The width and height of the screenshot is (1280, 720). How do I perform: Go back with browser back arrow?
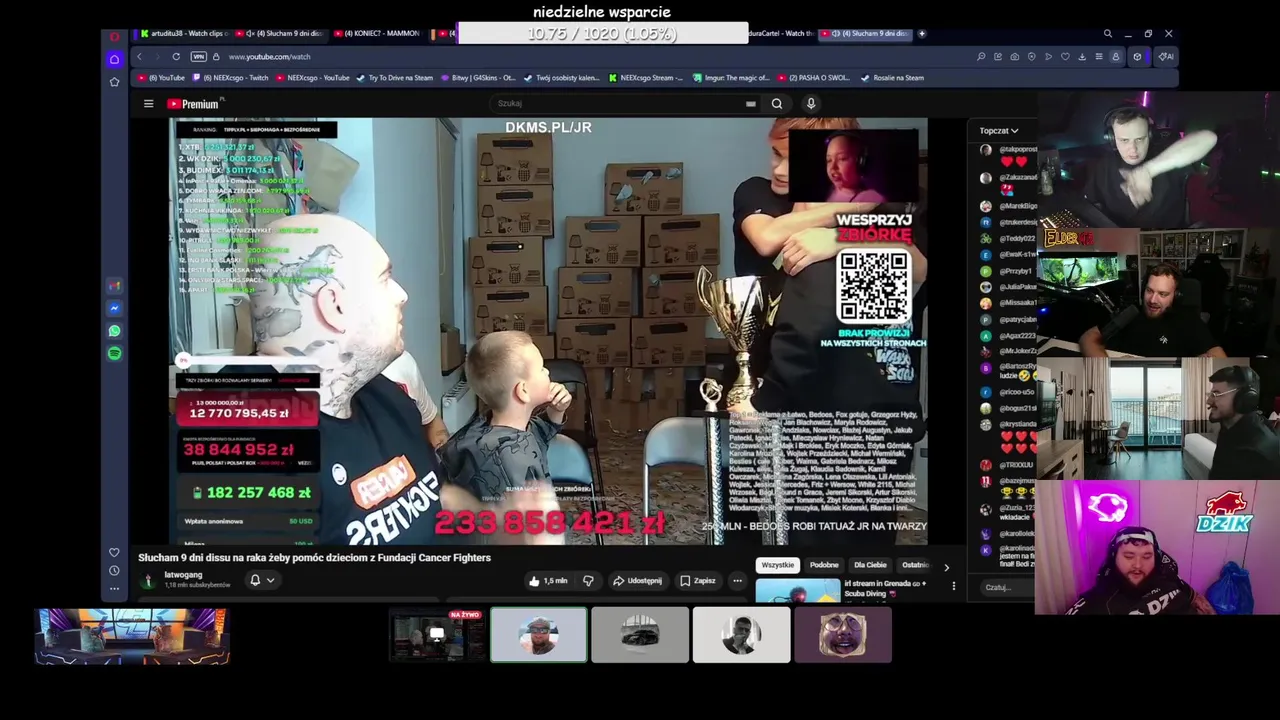click(x=139, y=57)
